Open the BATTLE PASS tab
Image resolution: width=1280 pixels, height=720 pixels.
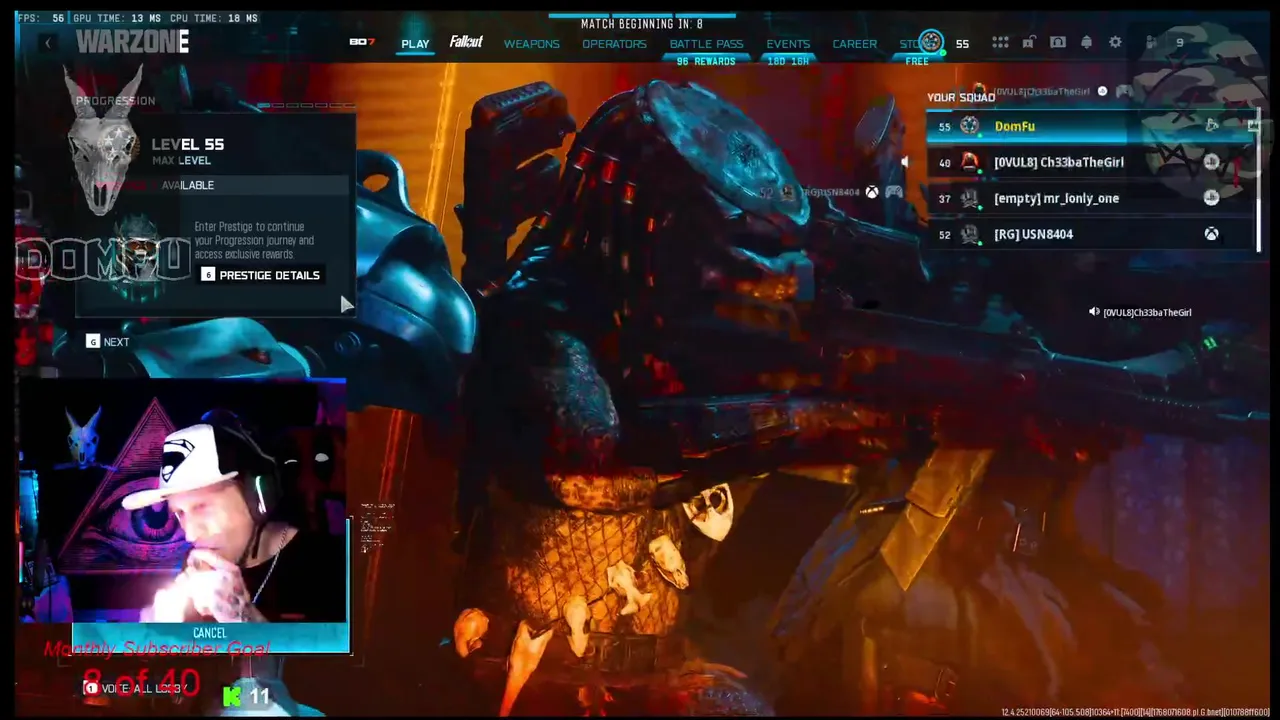[x=706, y=44]
